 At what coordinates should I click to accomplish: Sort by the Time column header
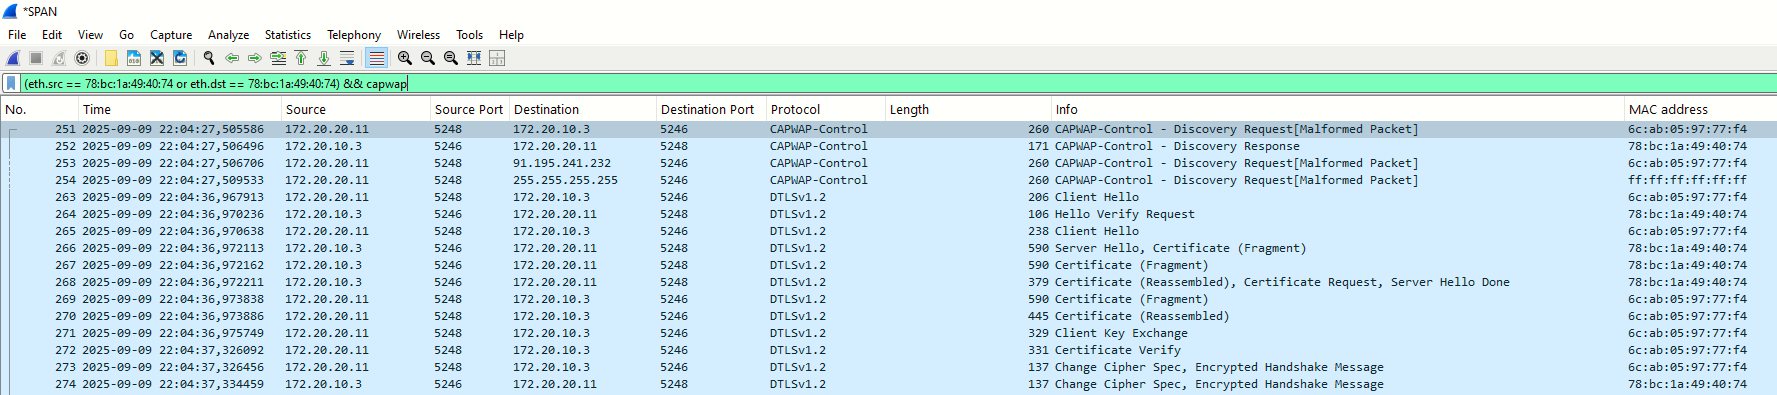[180, 109]
